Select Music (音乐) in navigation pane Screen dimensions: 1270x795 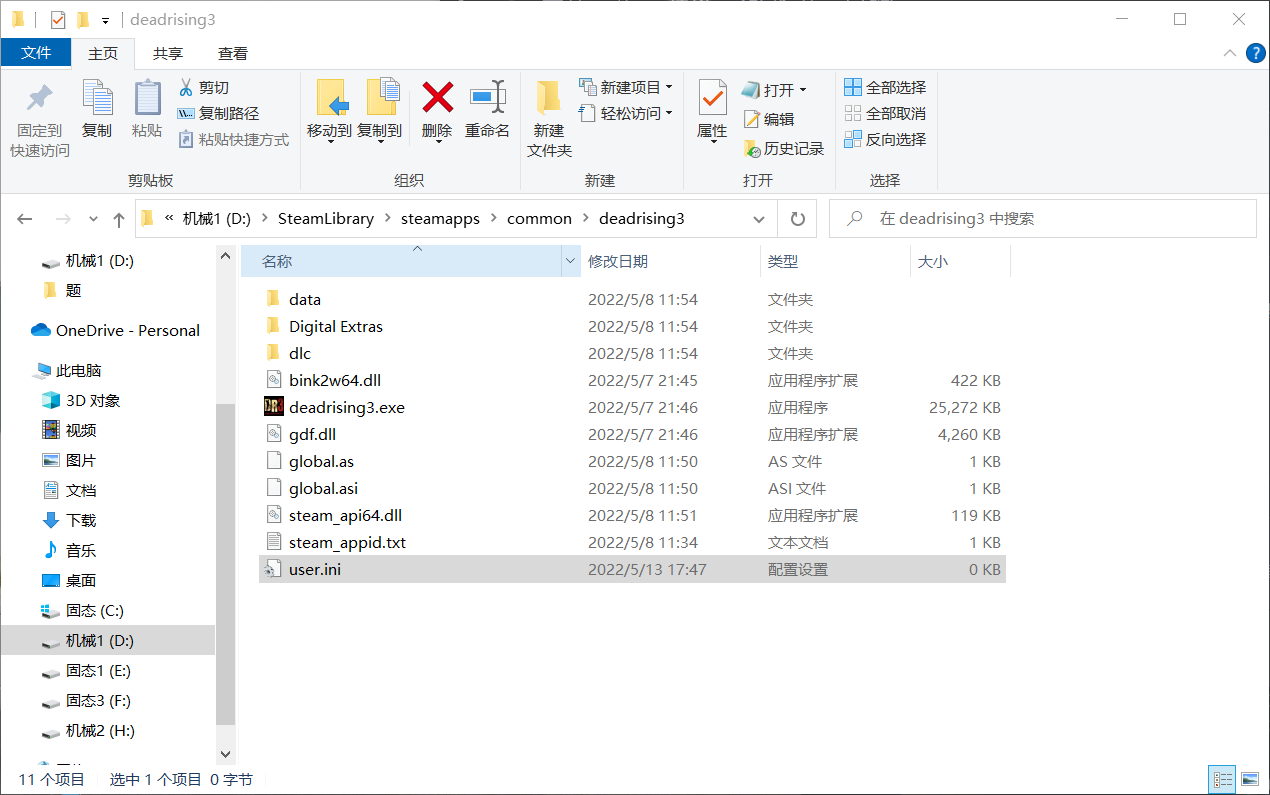click(69, 550)
